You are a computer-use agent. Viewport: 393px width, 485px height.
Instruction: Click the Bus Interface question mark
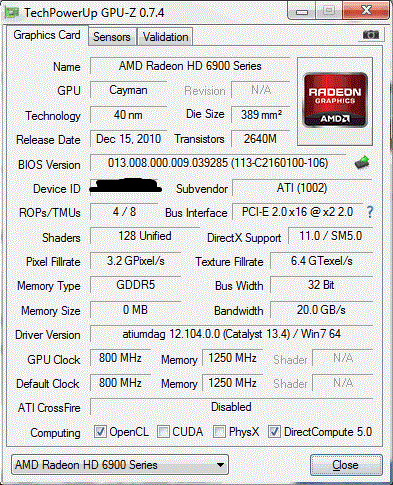370,212
